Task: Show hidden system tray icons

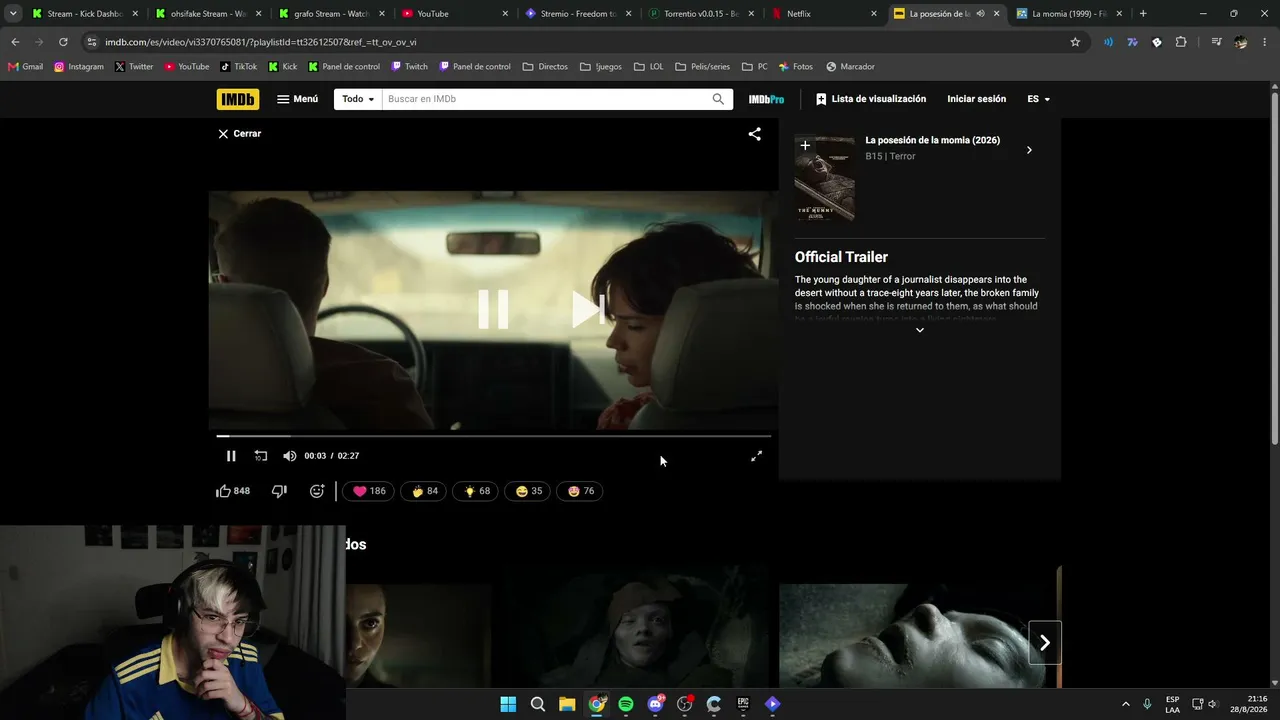Action: [1125, 704]
